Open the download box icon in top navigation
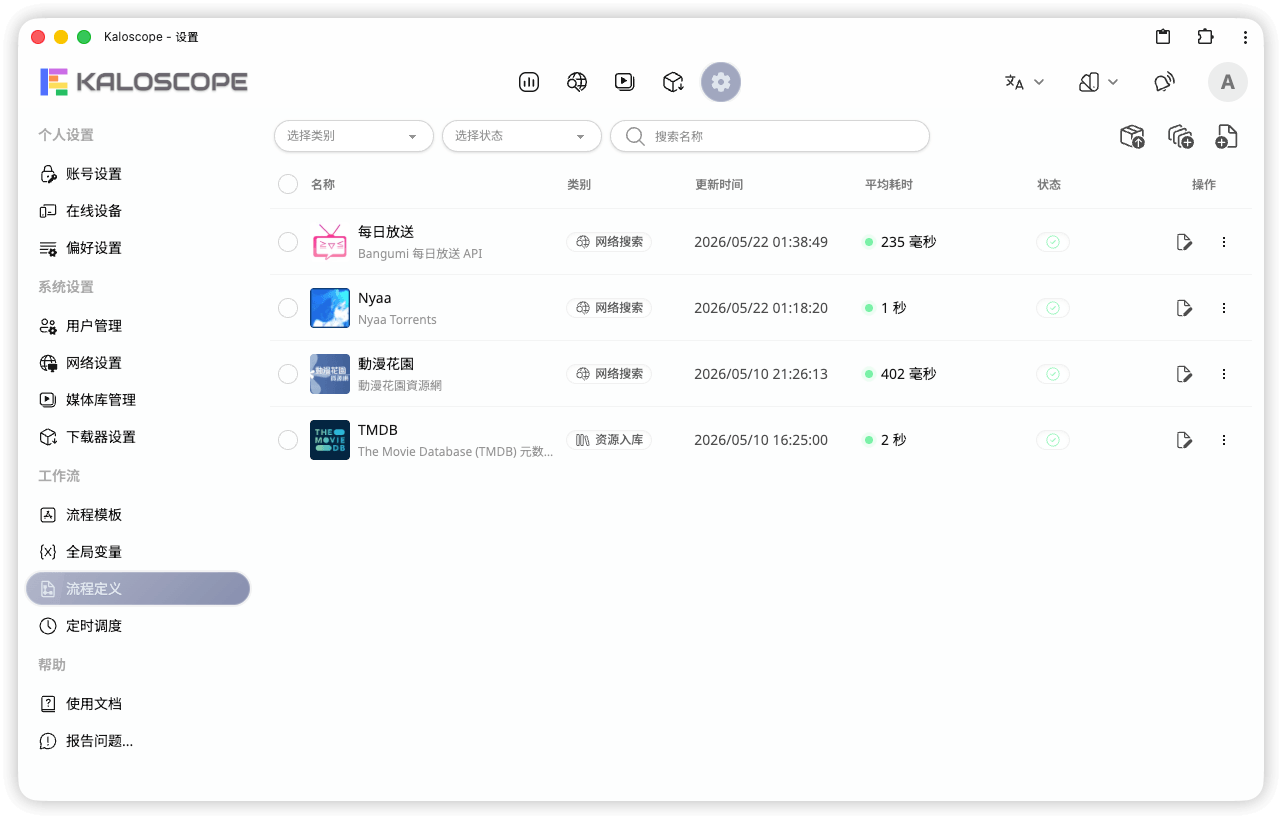Viewport: 1282px width, 819px height. coord(673,82)
